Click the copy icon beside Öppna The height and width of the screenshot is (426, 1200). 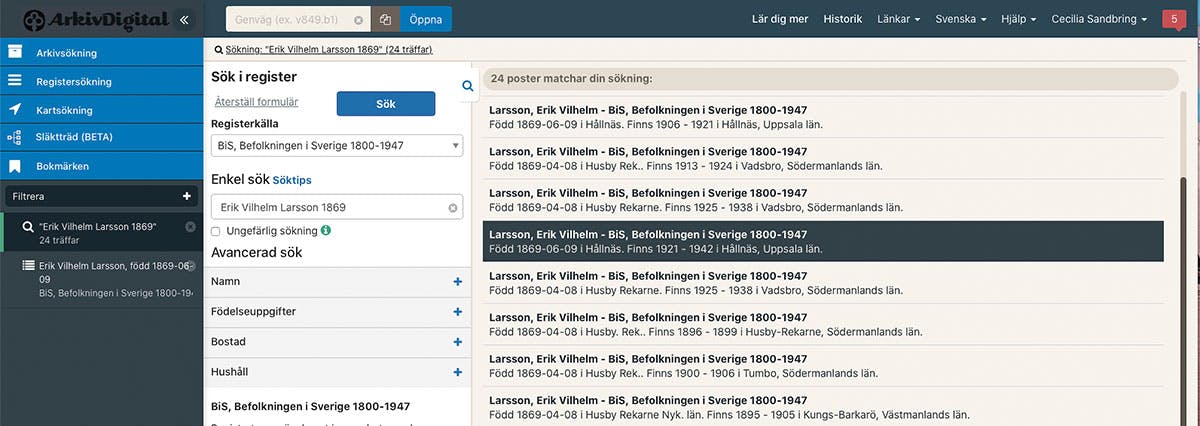point(385,20)
